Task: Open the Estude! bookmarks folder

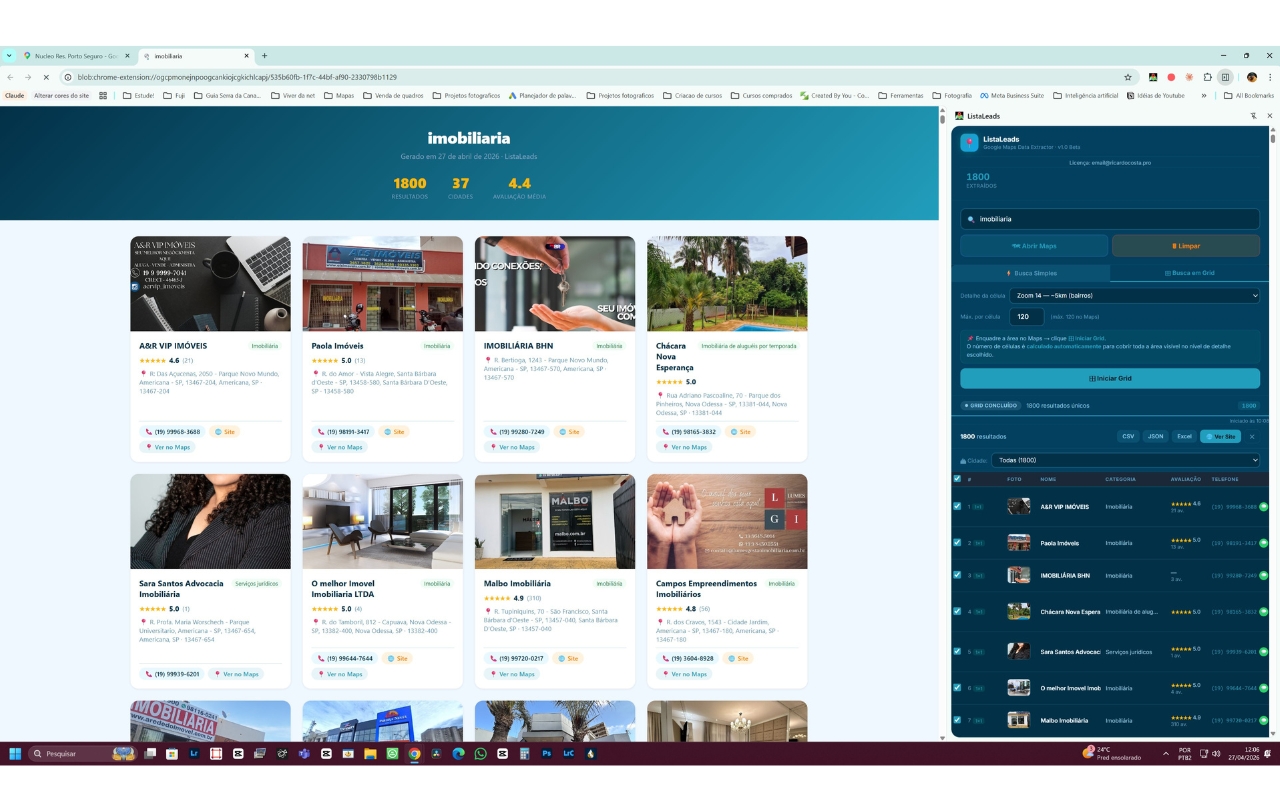Action: (138, 96)
